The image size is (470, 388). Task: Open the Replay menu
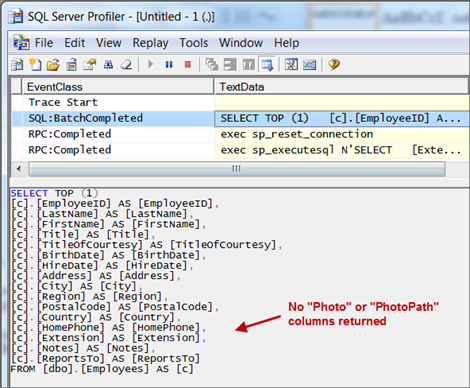coord(150,43)
